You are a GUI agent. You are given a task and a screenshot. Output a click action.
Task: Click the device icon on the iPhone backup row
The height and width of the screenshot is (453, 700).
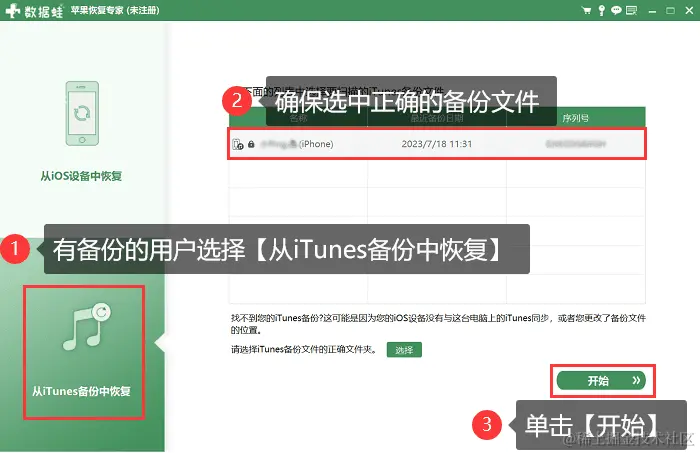238,144
